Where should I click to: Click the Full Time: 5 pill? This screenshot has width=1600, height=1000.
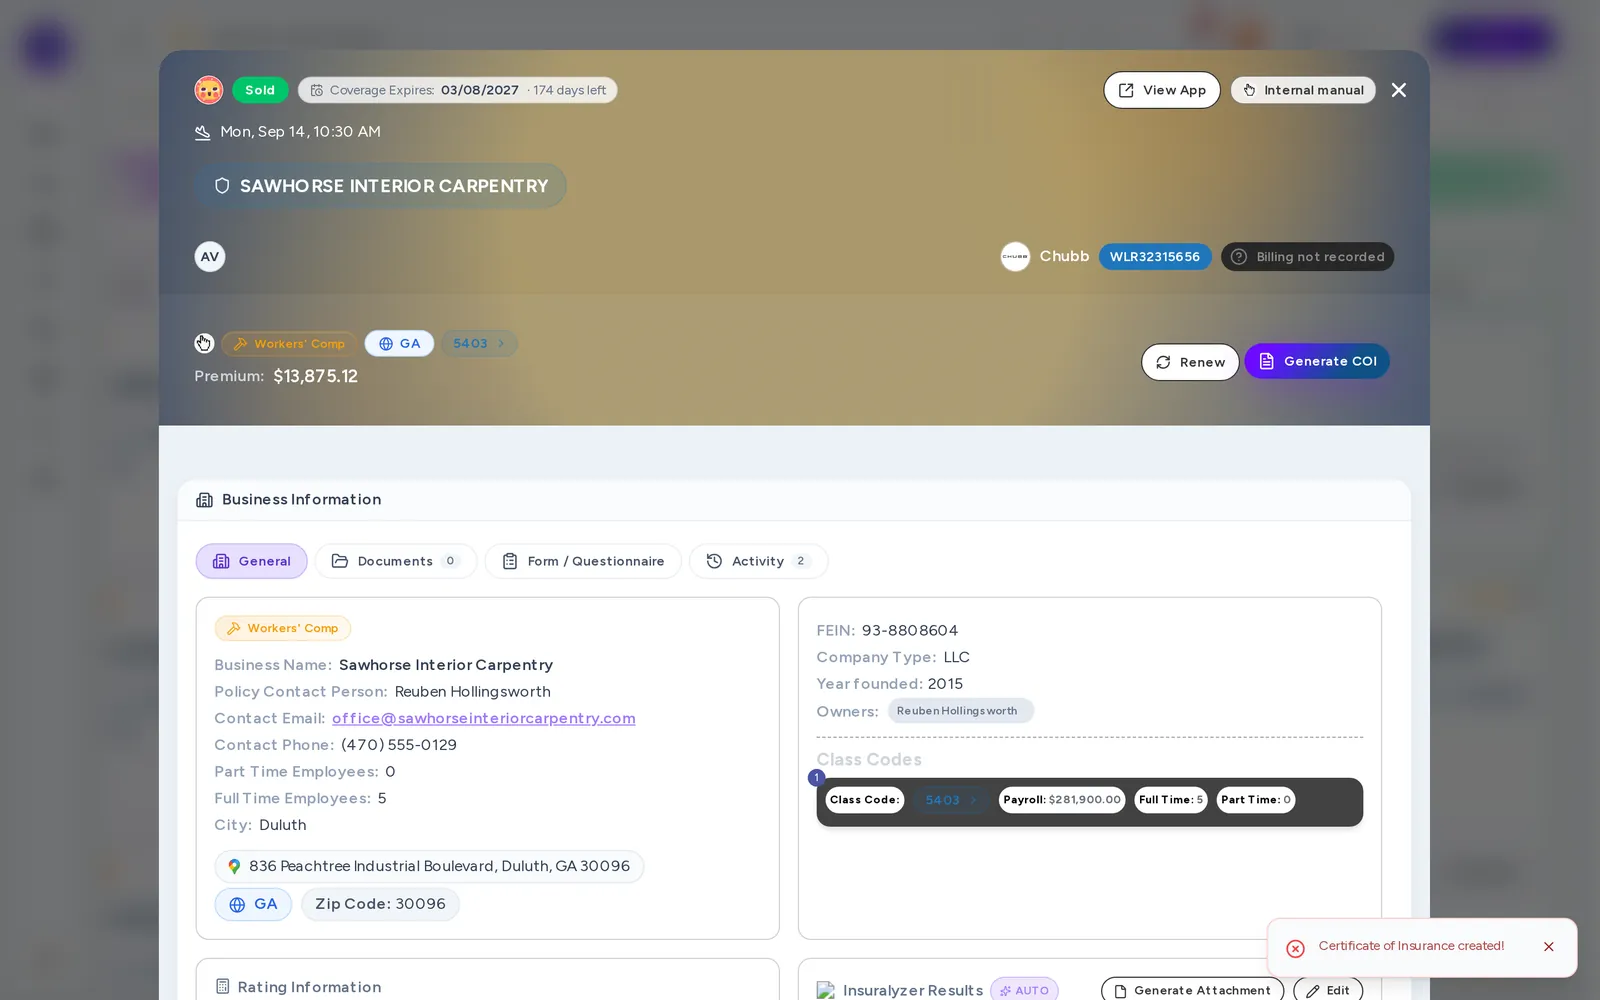pos(1171,800)
